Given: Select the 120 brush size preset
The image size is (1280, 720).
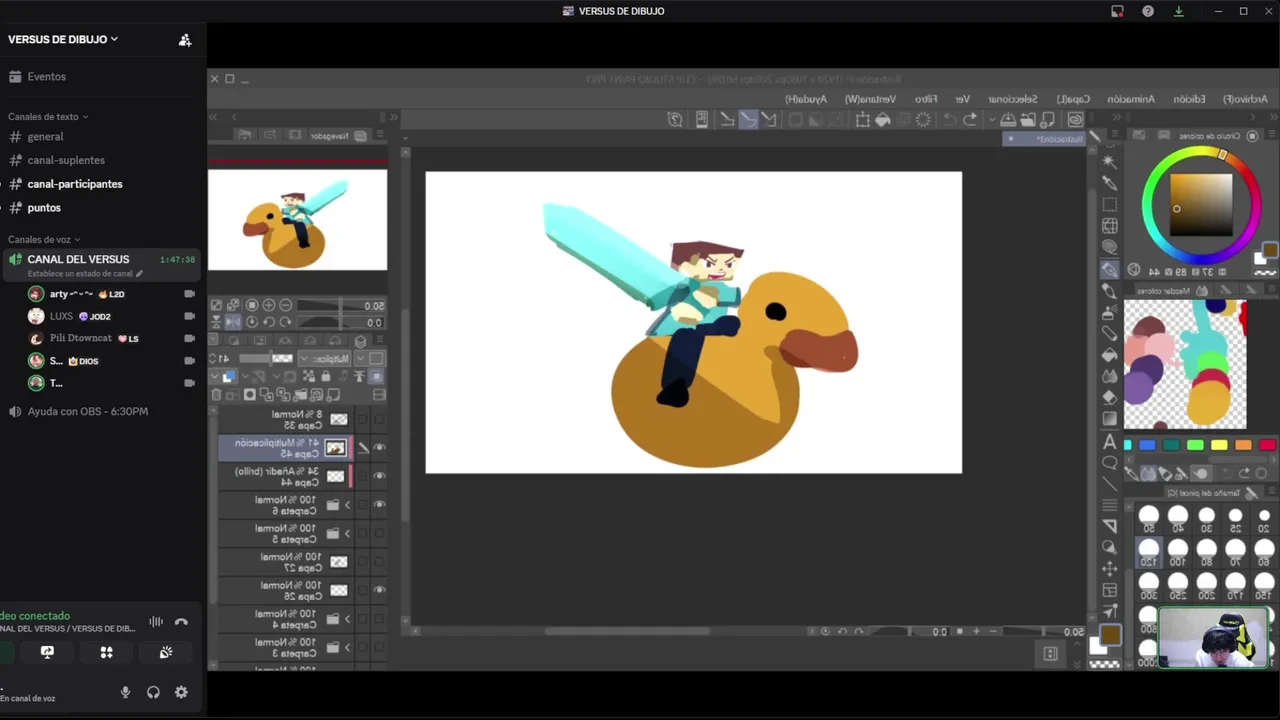Looking at the screenshot, I should point(1149,552).
